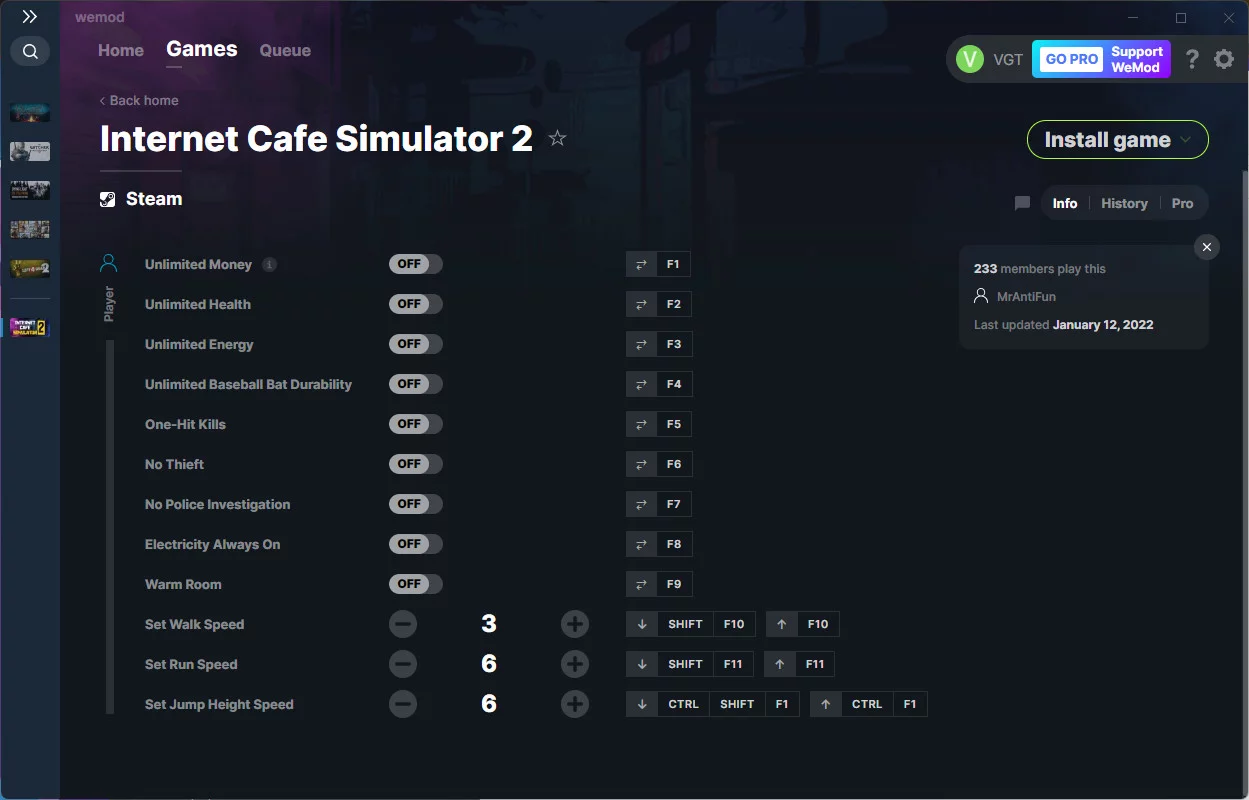Open the Left 4 Dead 2 sidebar thumbnail

(x=30, y=269)
